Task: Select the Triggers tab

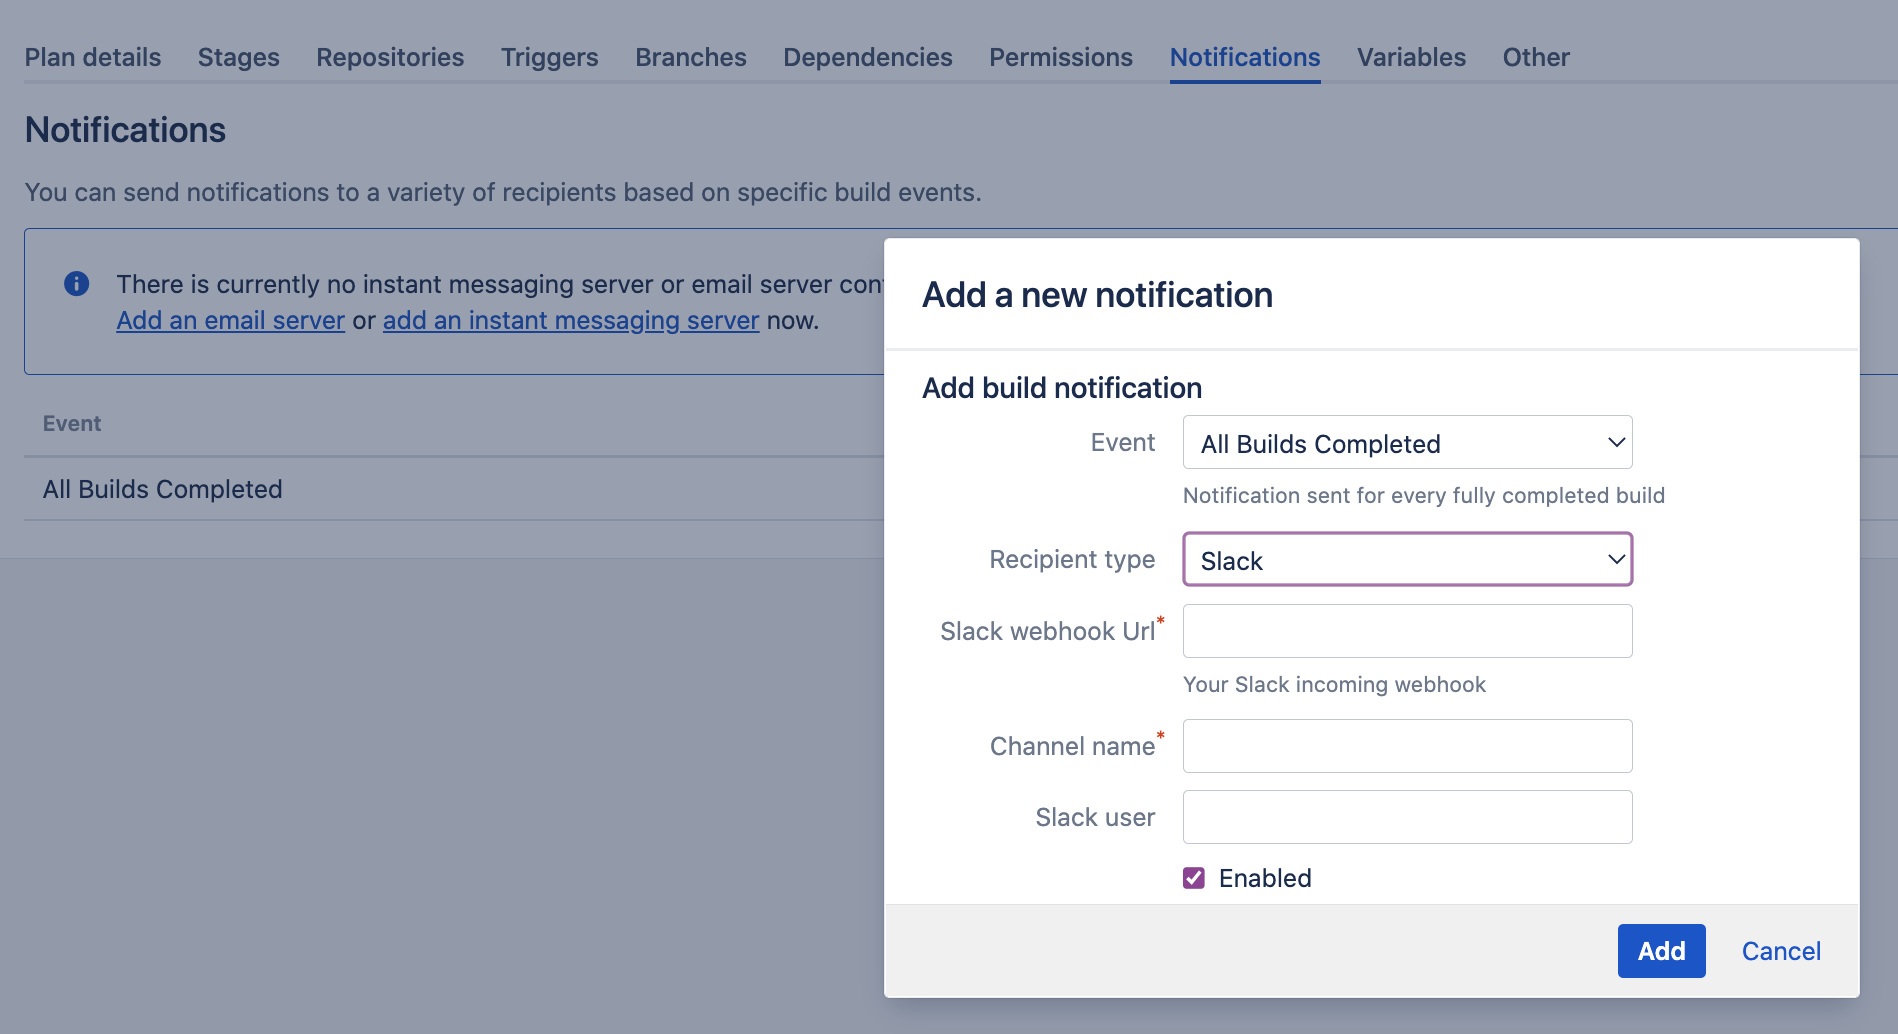Action: (x=550, y=57)
